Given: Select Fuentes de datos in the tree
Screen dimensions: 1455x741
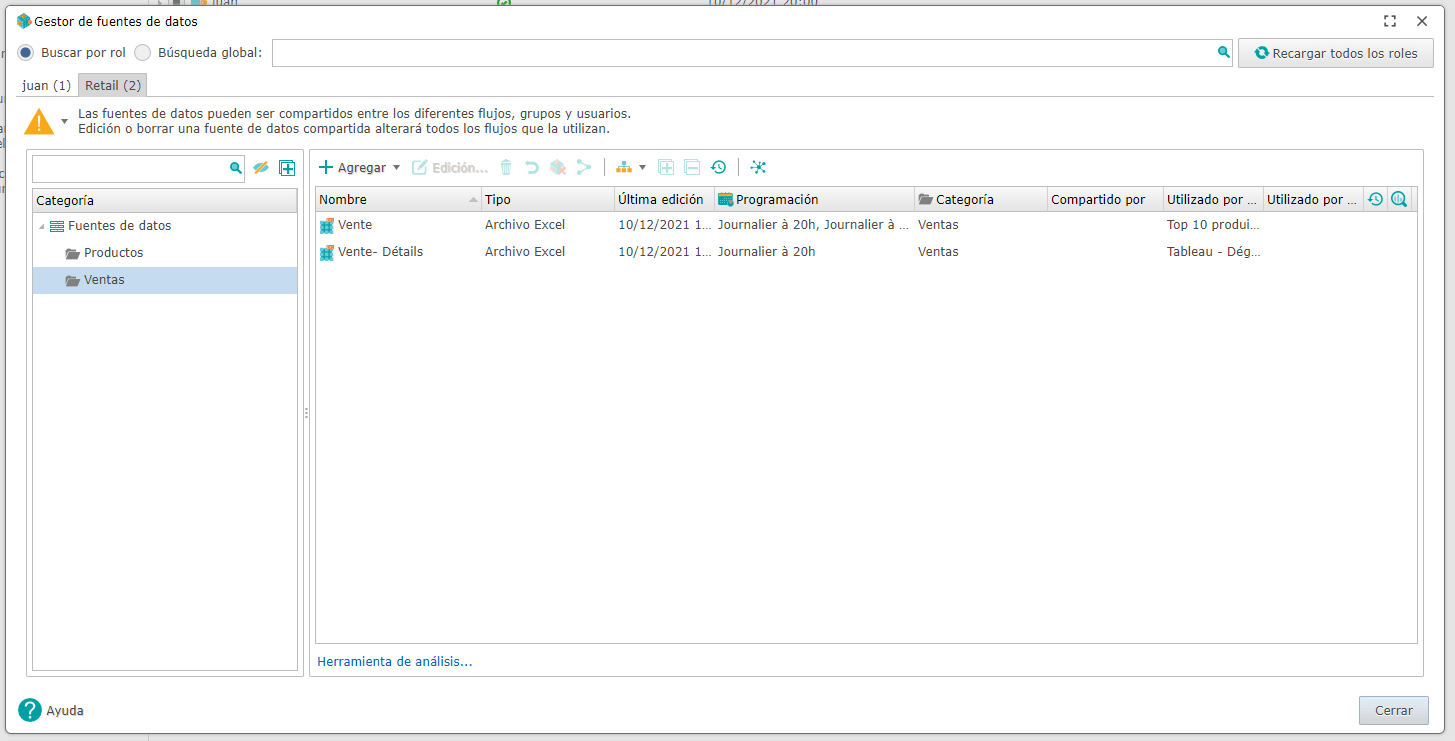Looking at the screenshot, I should pyautogui.click(x=119, y=226).
